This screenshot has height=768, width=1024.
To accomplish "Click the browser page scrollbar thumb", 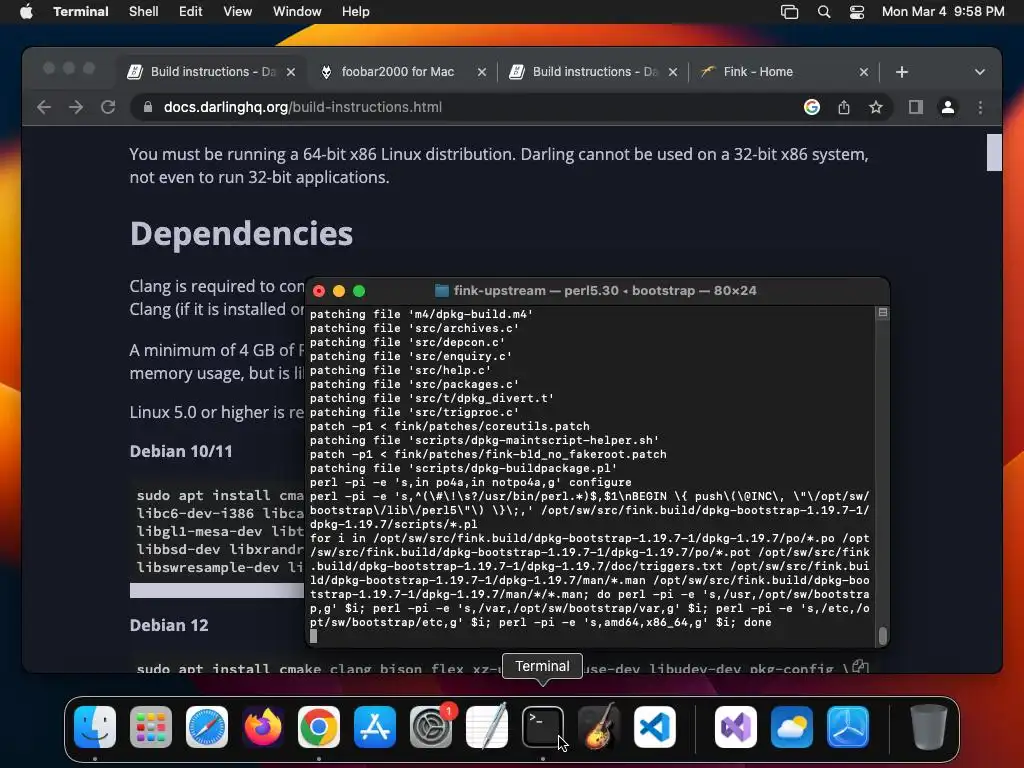I will [994, 152].
